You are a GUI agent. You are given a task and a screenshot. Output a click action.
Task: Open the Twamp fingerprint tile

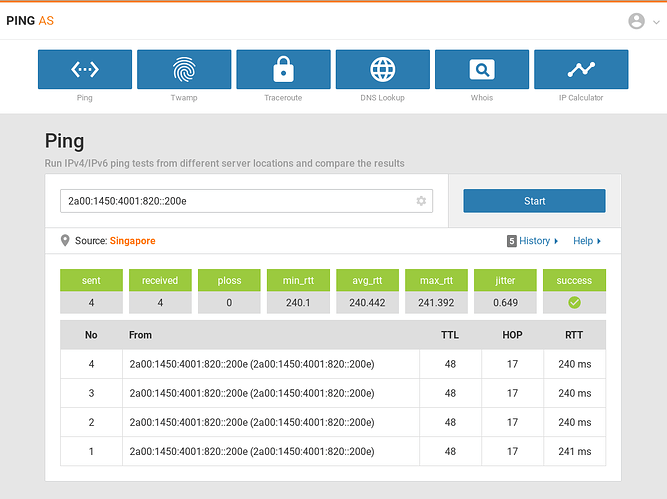click(184, 69)
